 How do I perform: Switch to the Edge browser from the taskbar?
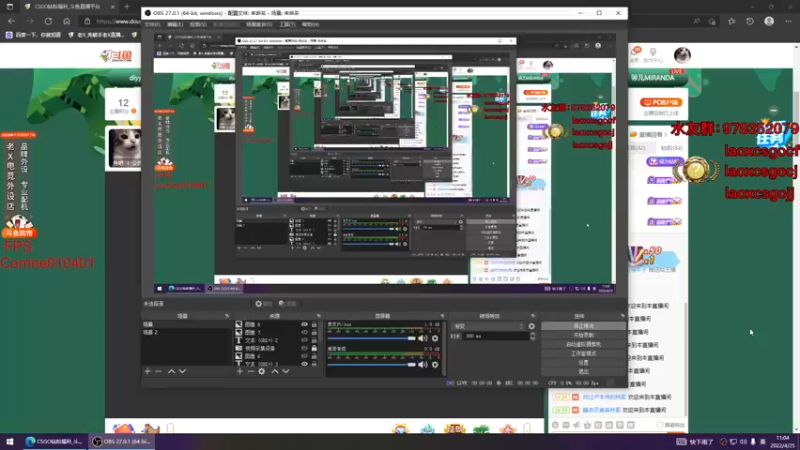point(55,442)
